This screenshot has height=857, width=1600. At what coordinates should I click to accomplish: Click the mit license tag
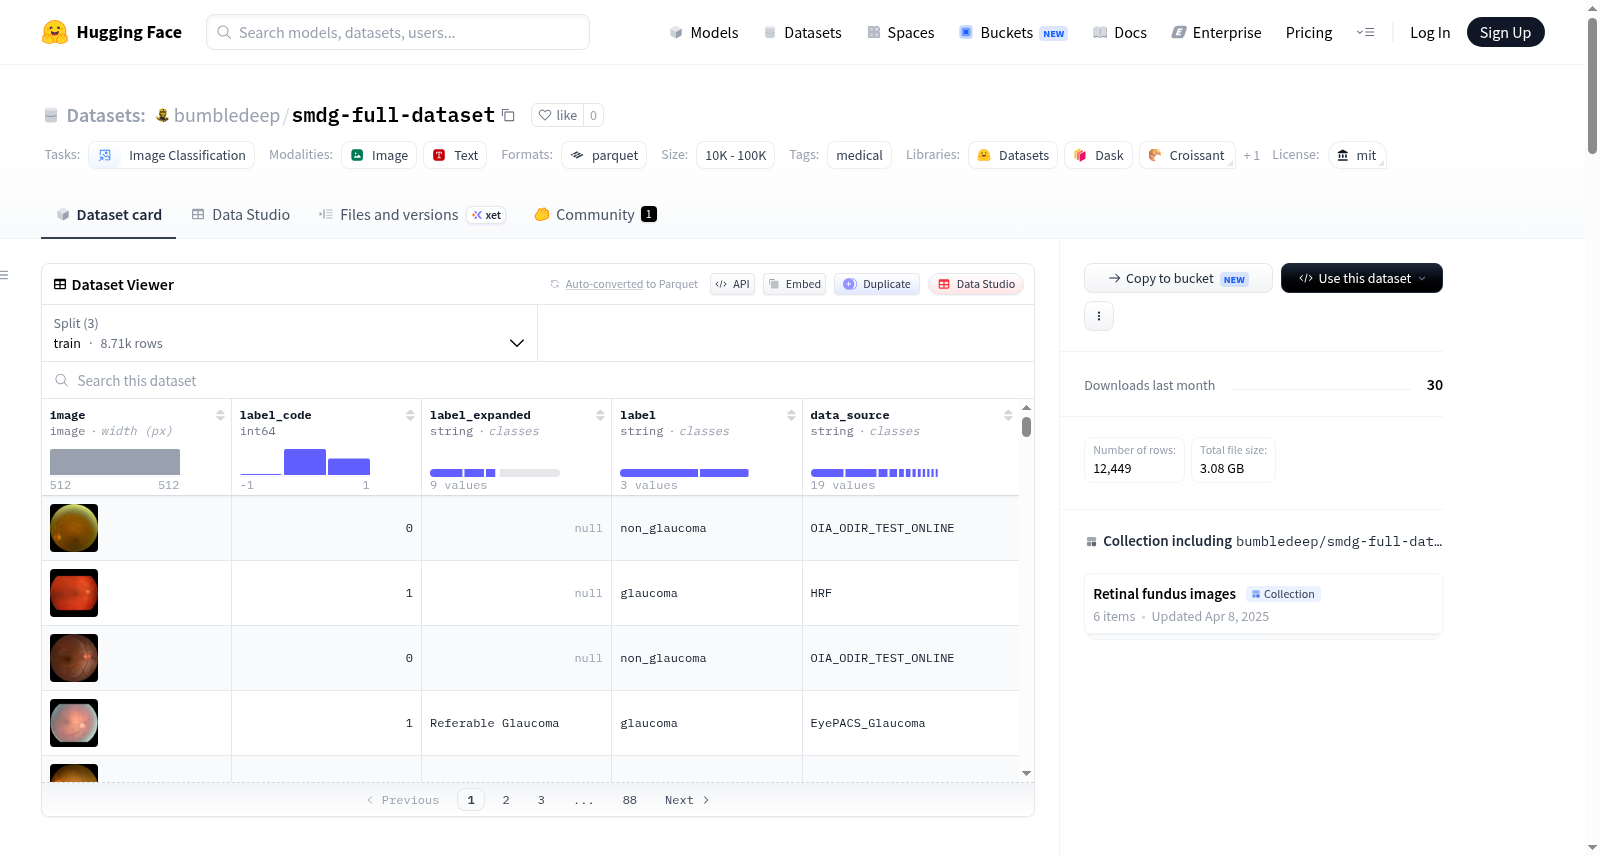click(1357, 155)
